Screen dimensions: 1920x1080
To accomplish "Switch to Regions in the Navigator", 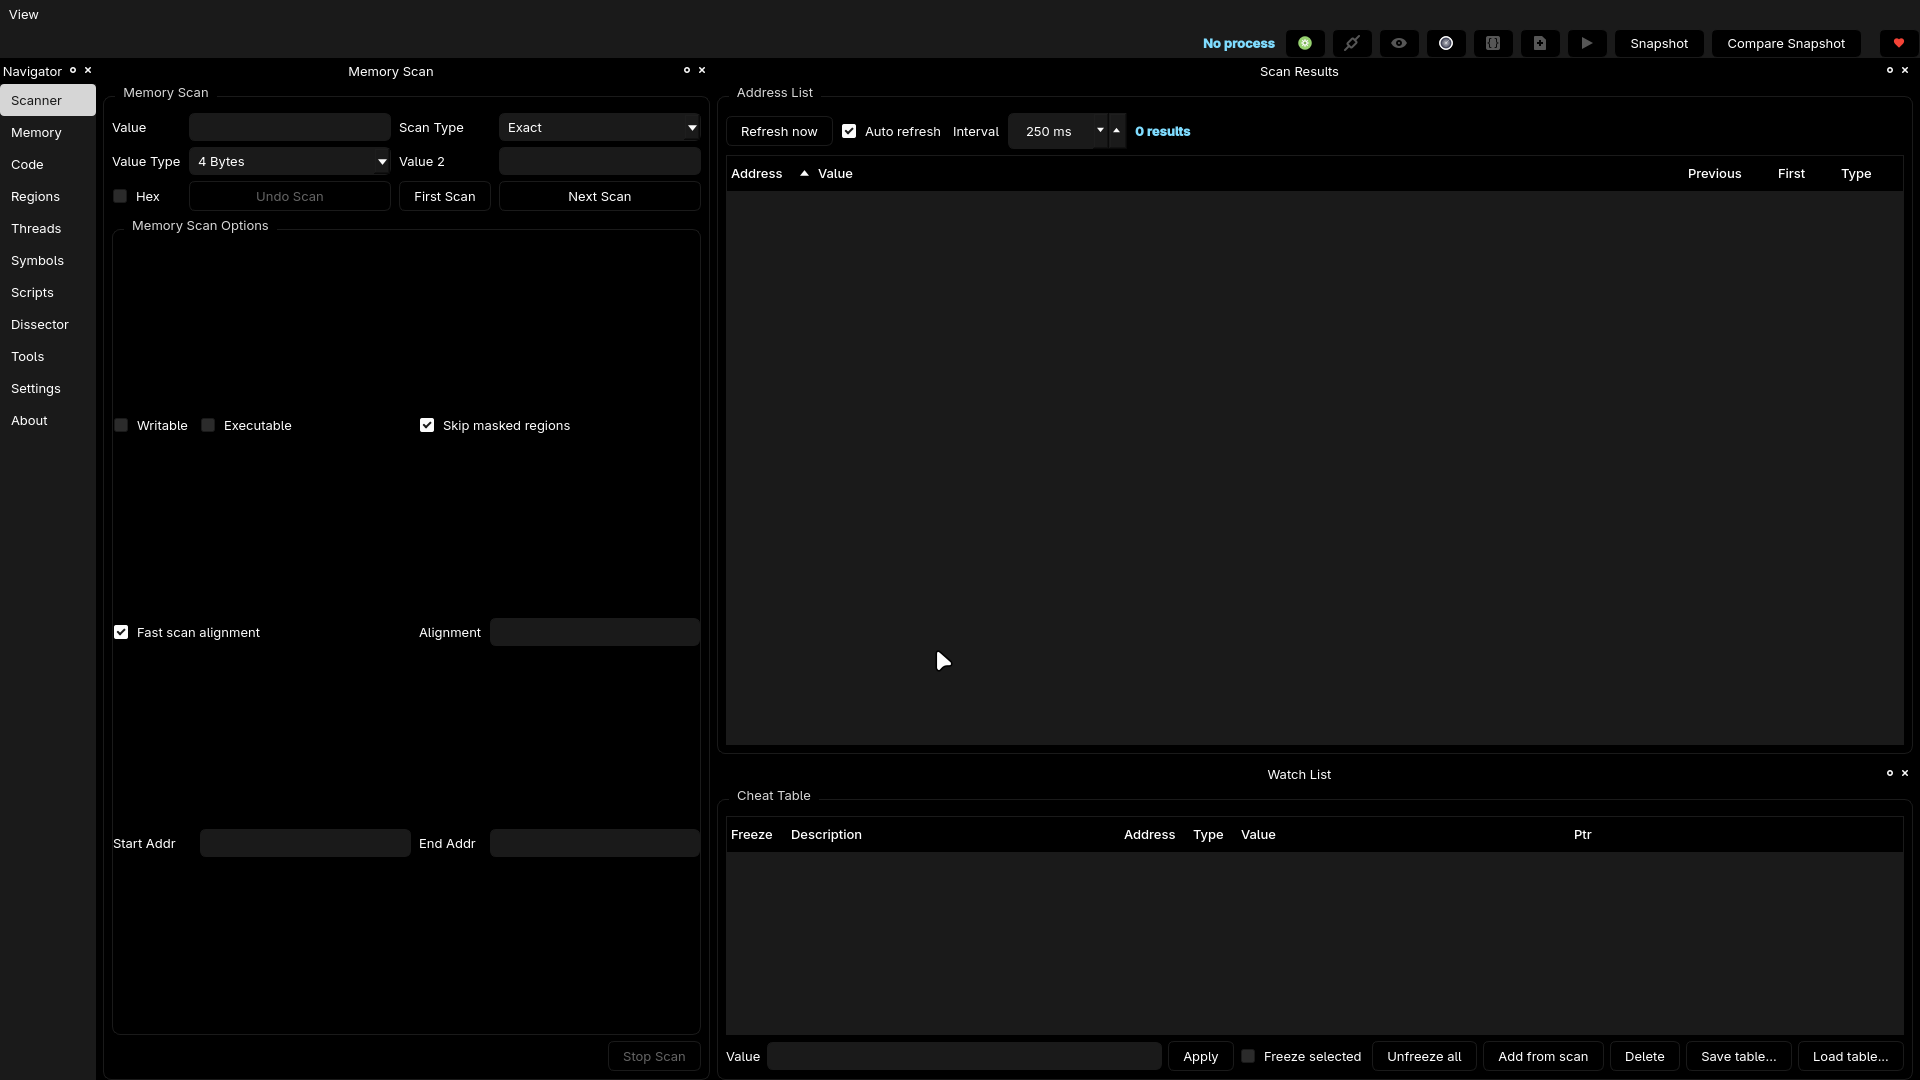I will [x=48, y=196].
